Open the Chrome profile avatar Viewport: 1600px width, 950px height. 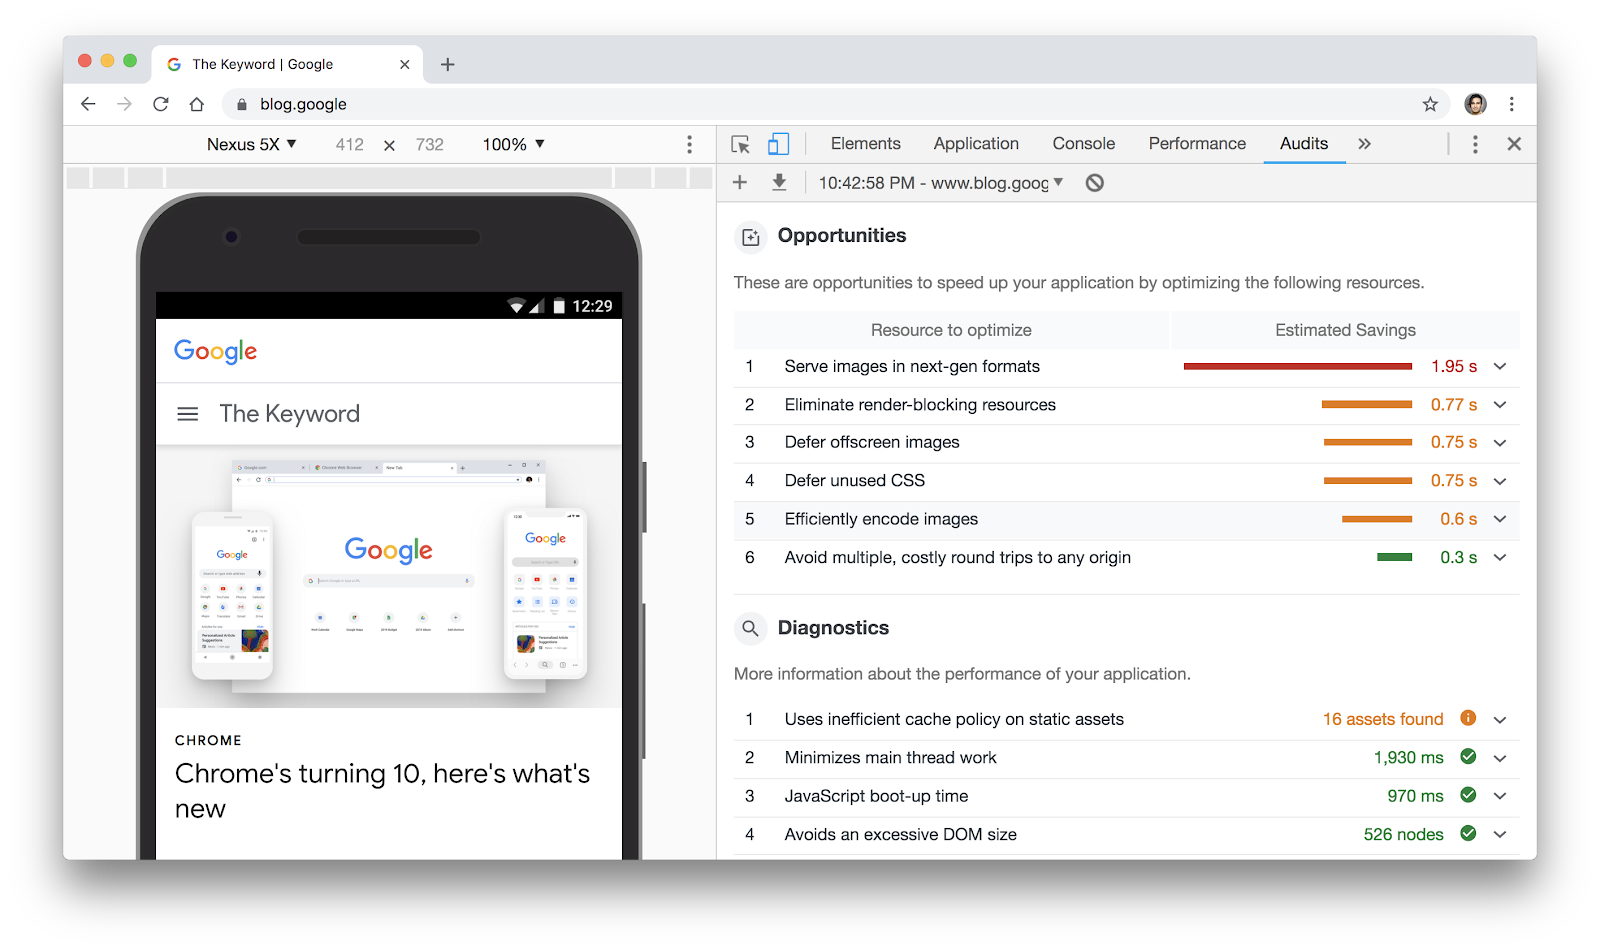tap(1475, 104)
